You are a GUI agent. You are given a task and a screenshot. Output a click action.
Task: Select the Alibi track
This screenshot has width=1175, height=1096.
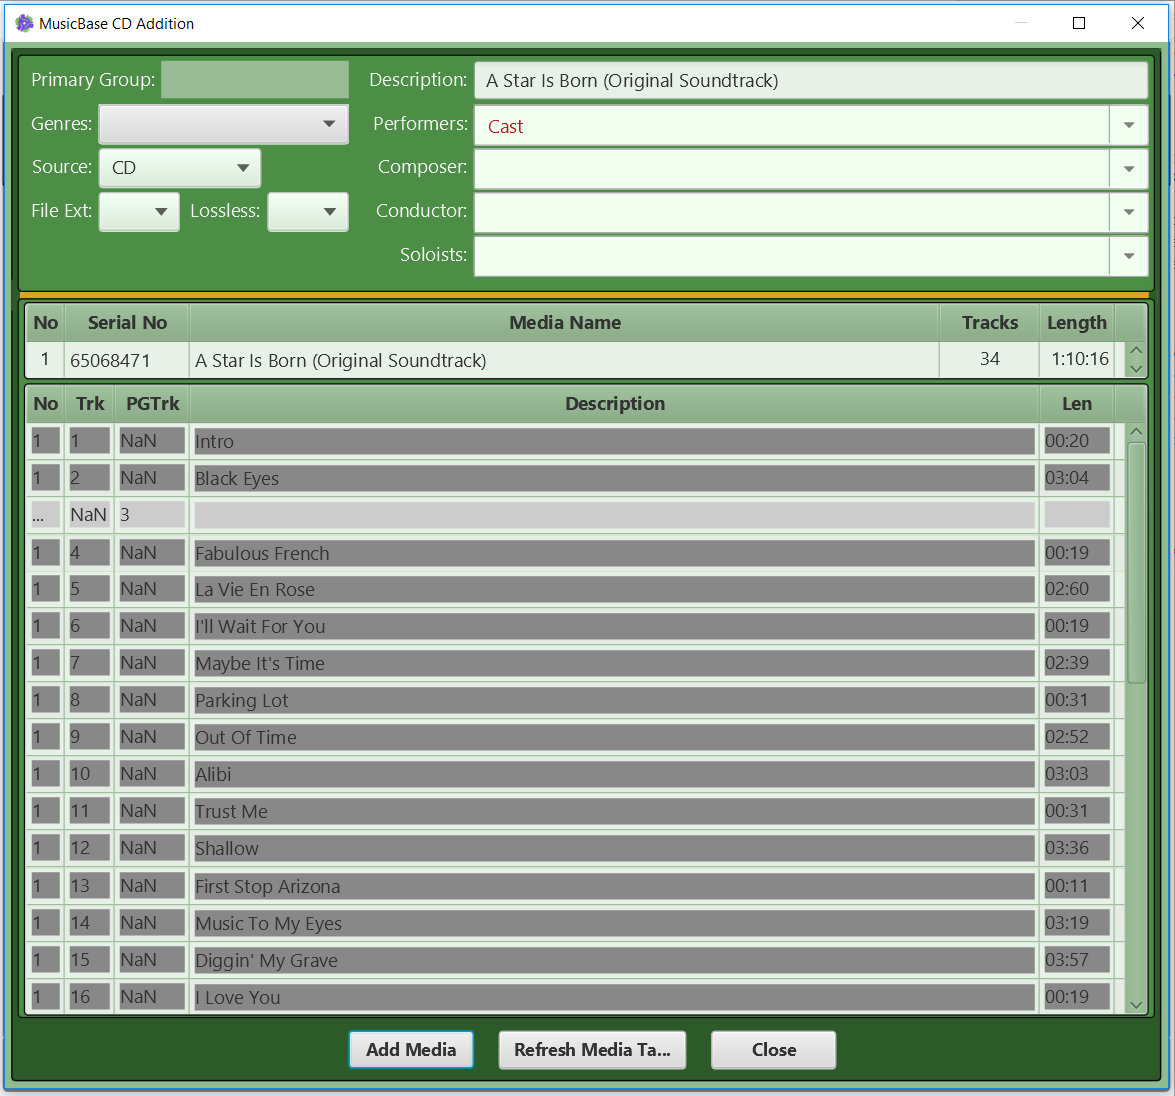coord(614,774)
